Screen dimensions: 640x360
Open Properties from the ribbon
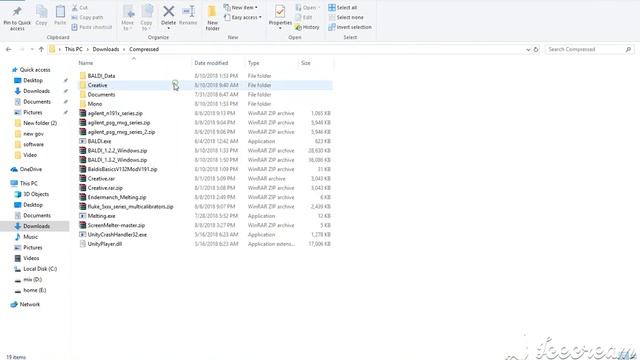(x=280, y=18)
